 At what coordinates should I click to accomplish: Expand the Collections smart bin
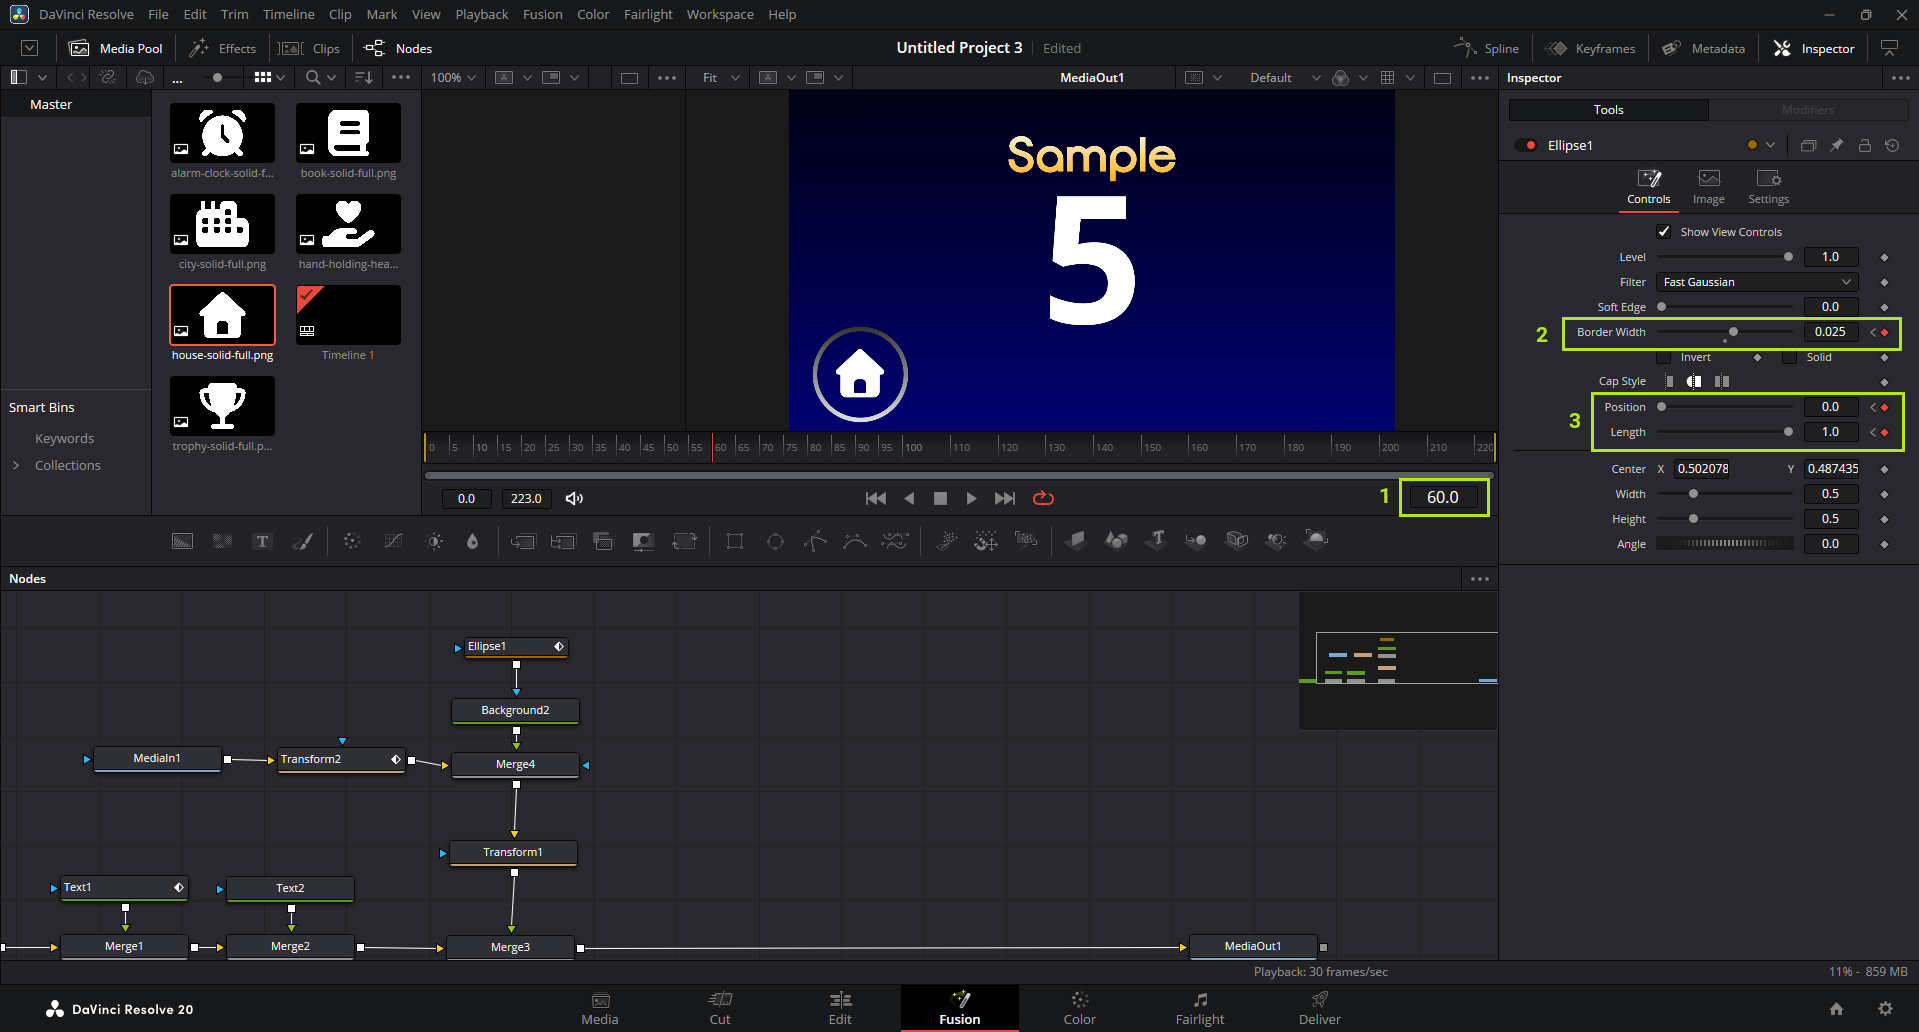(16, 465)
